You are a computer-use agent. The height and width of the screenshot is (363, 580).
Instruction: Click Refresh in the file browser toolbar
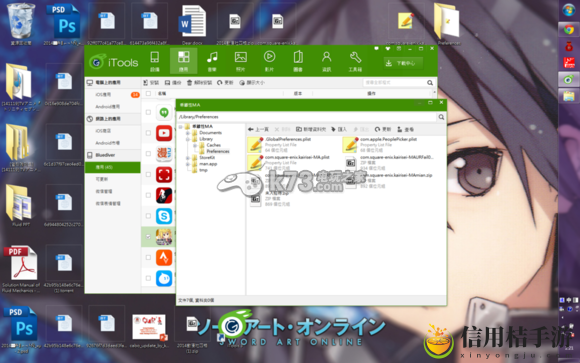coord(383,130)
